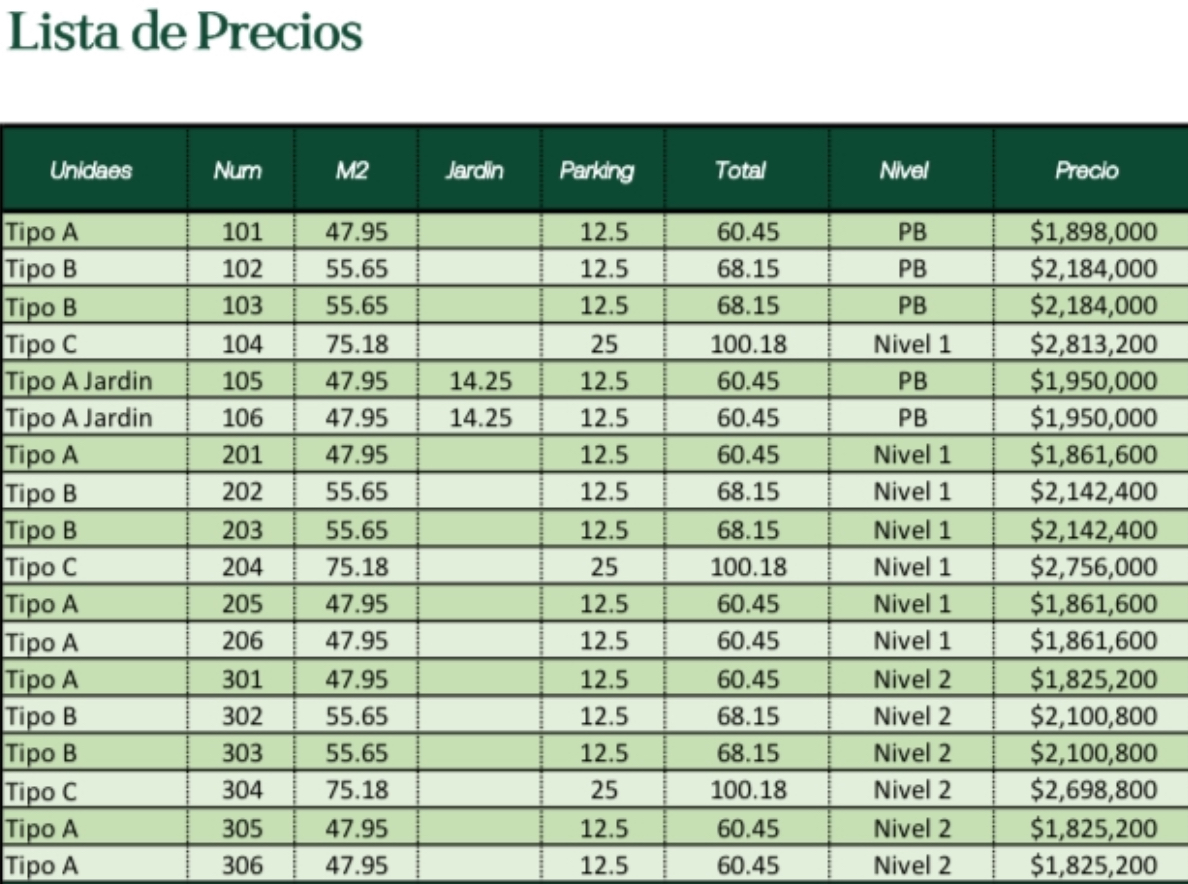Click the "Tipo C" cell for unit 204

41,568
